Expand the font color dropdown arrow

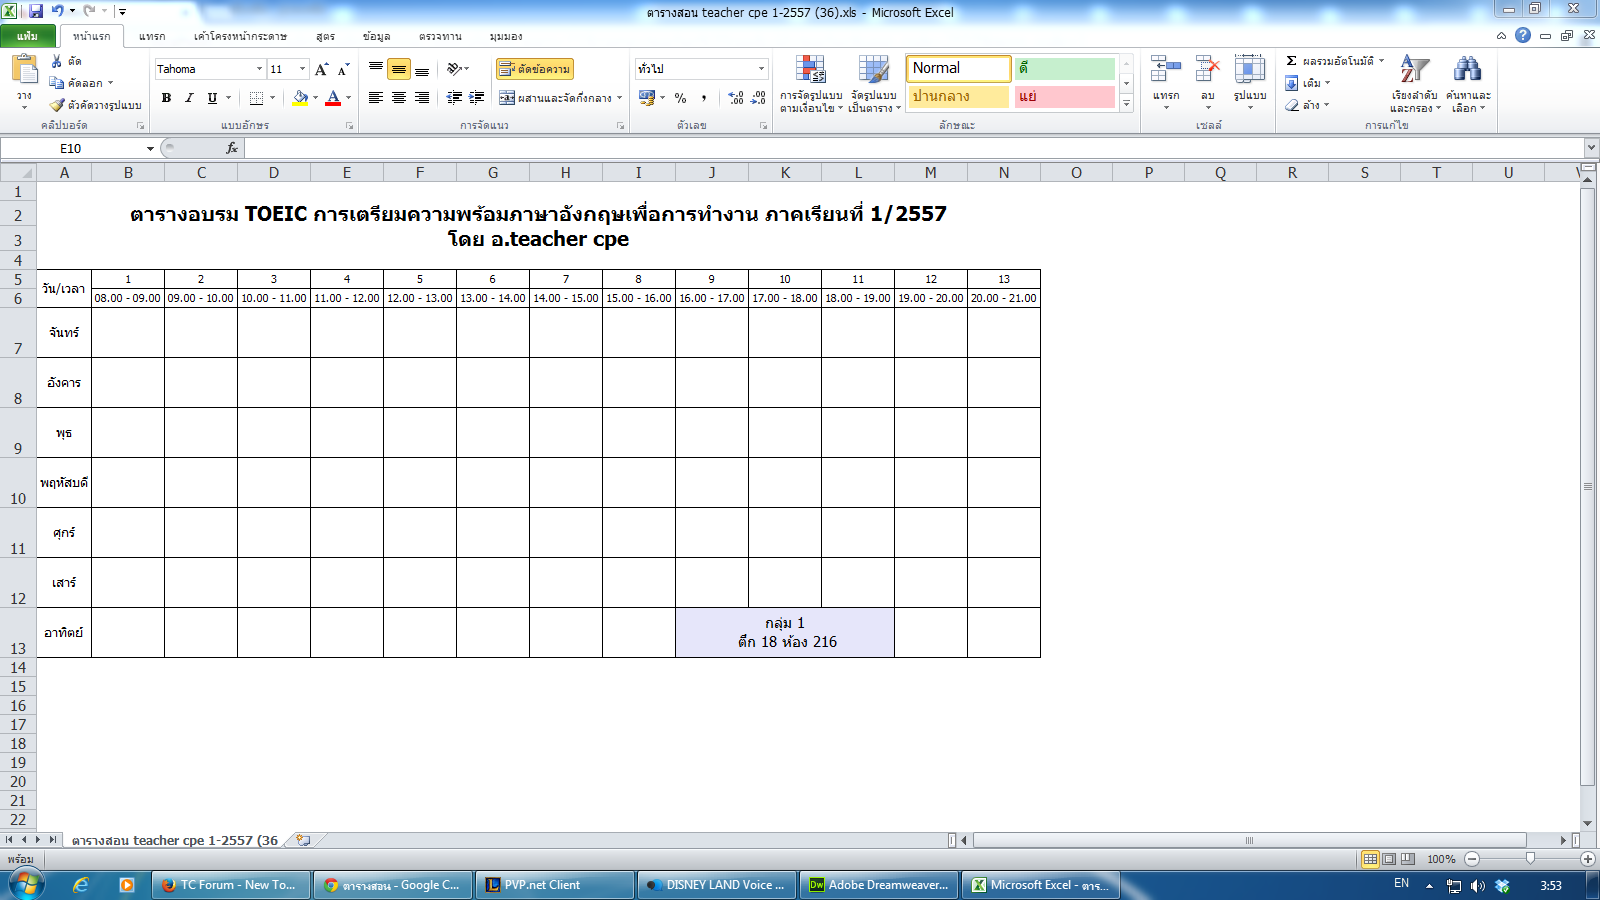coord(348,98)
